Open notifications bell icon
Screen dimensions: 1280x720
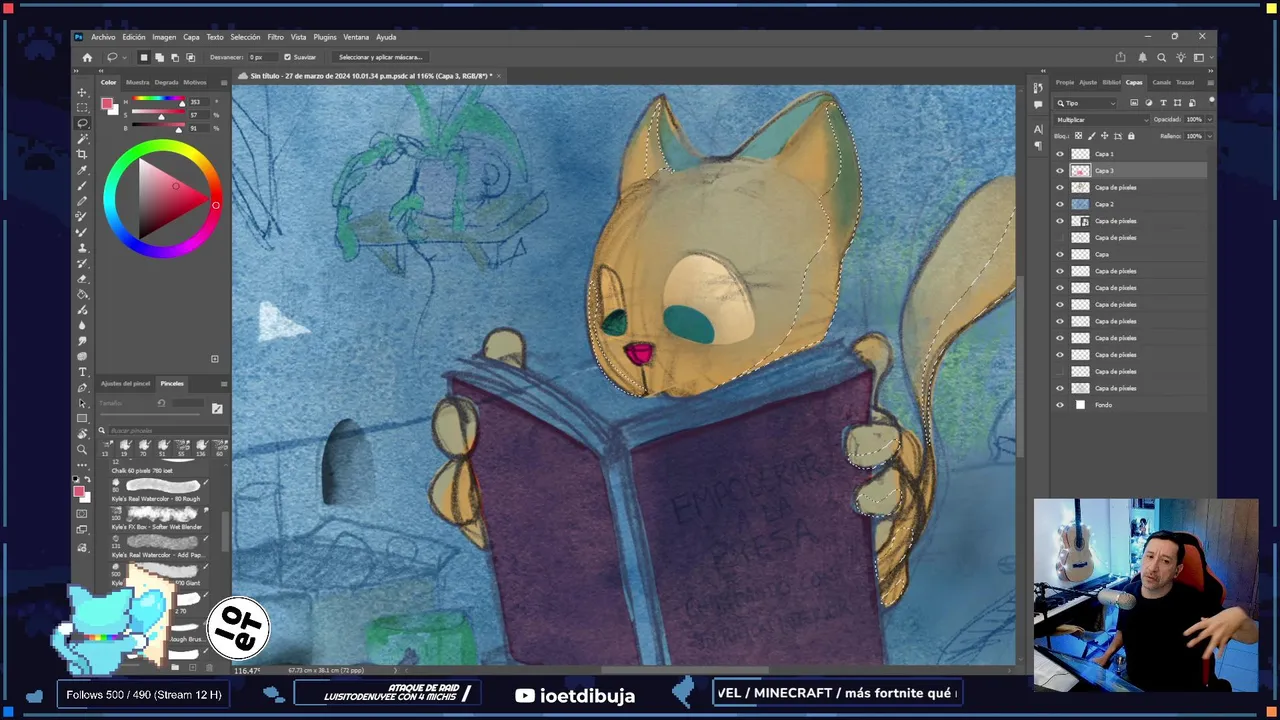1142,57
